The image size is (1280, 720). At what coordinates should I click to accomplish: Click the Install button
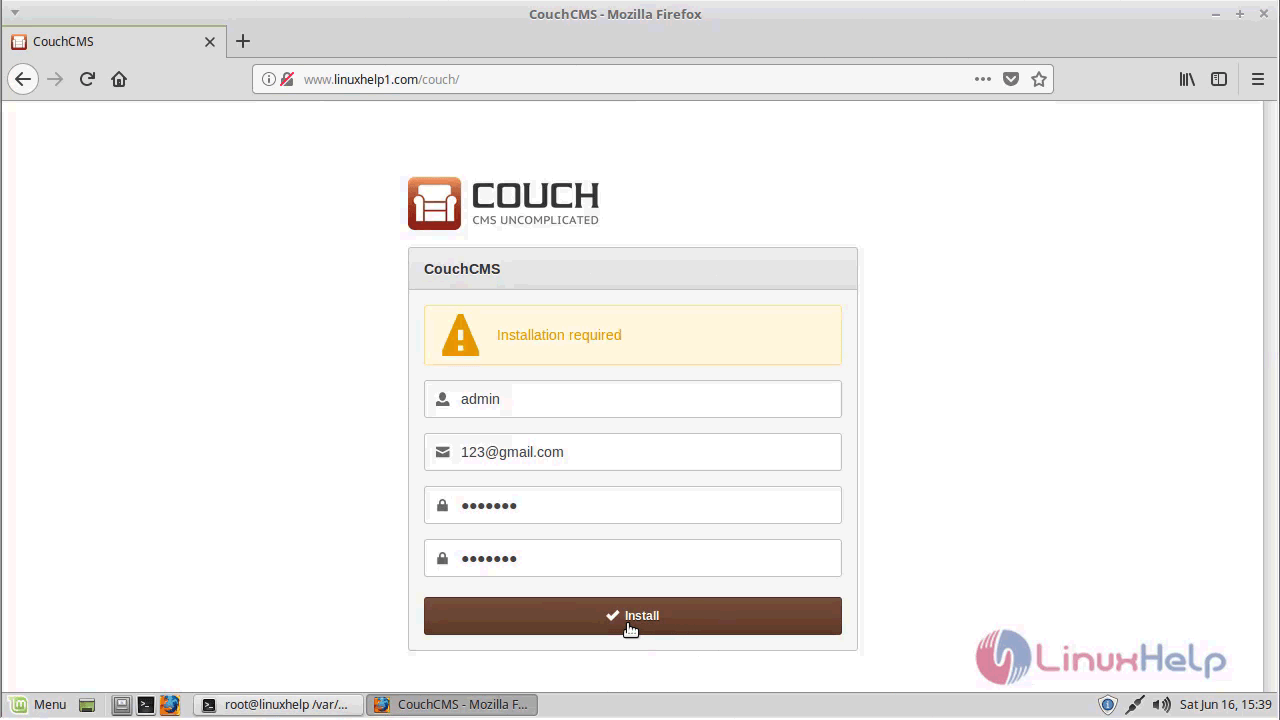(632, 616)
